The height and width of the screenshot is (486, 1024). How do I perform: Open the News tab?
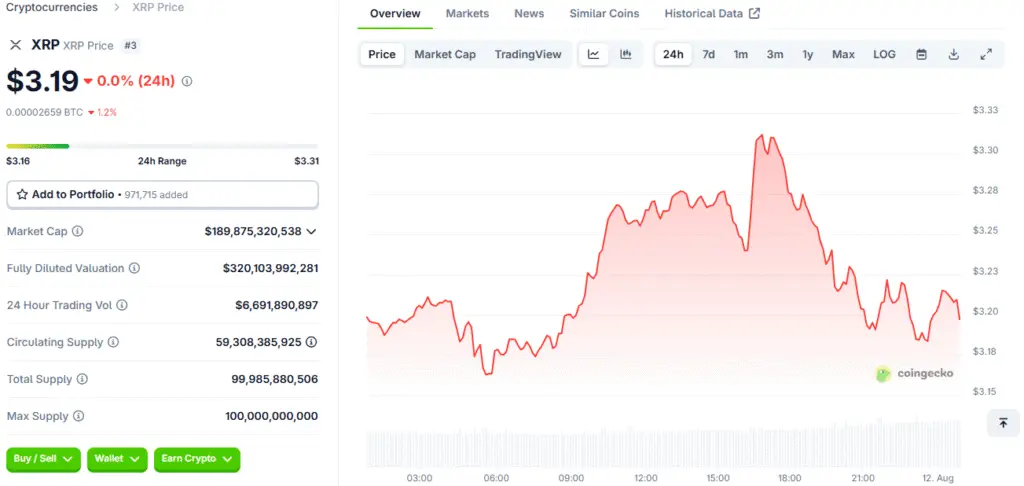coord(529,14)
